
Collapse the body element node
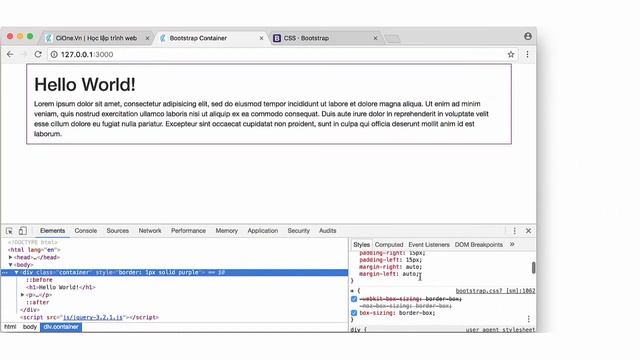click(11, 265)
